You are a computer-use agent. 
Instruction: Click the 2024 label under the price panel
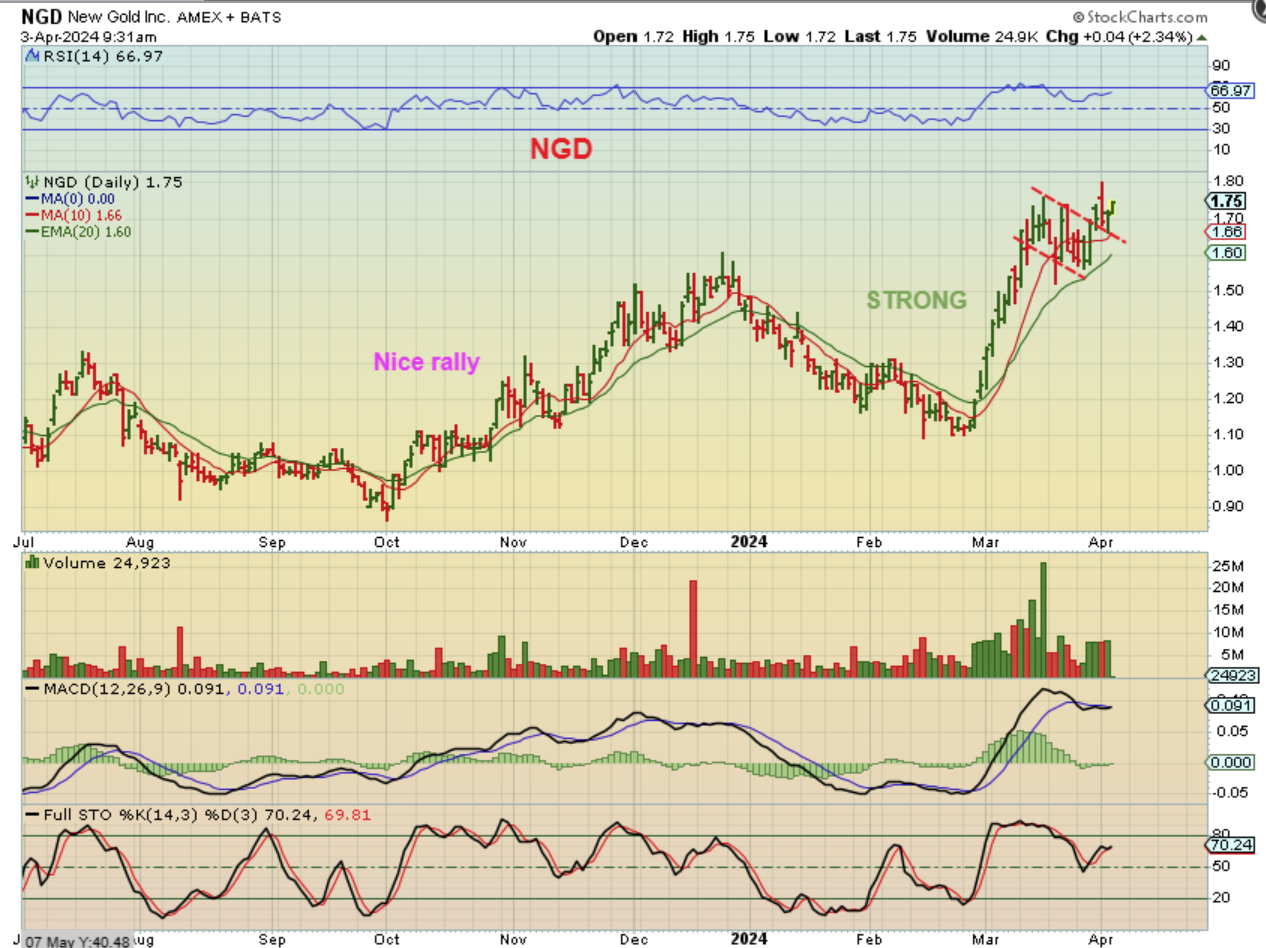tap(749, 542)
